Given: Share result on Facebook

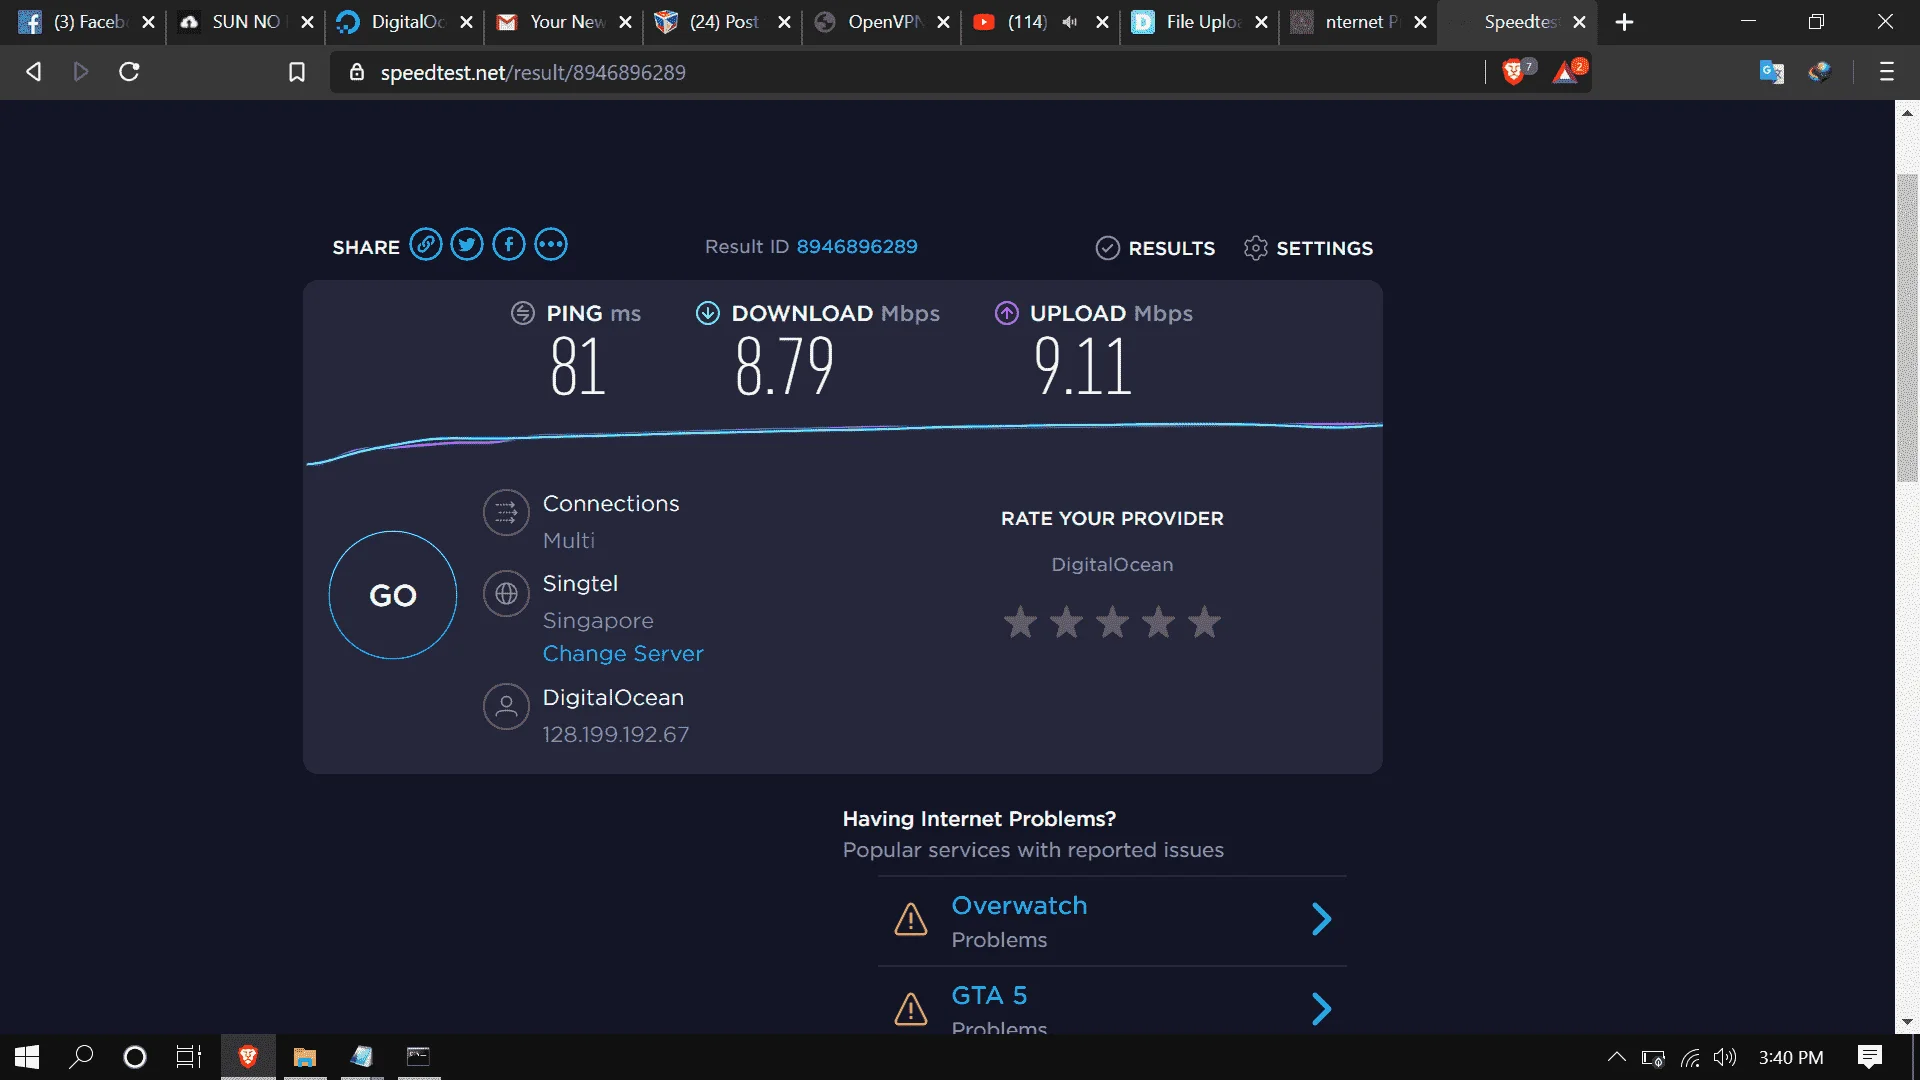Looking at the screenshot, I should pyautogui.click(x=509, y=245).
